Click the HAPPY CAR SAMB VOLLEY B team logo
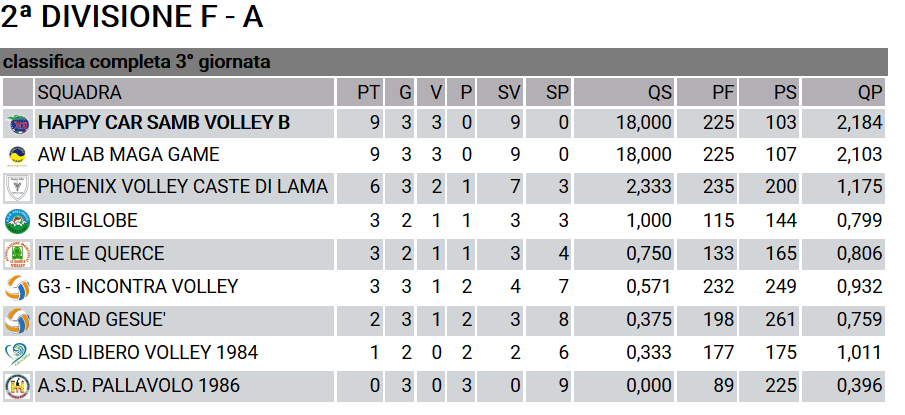Viewport: 905px width, 415px height. [17, 124]
